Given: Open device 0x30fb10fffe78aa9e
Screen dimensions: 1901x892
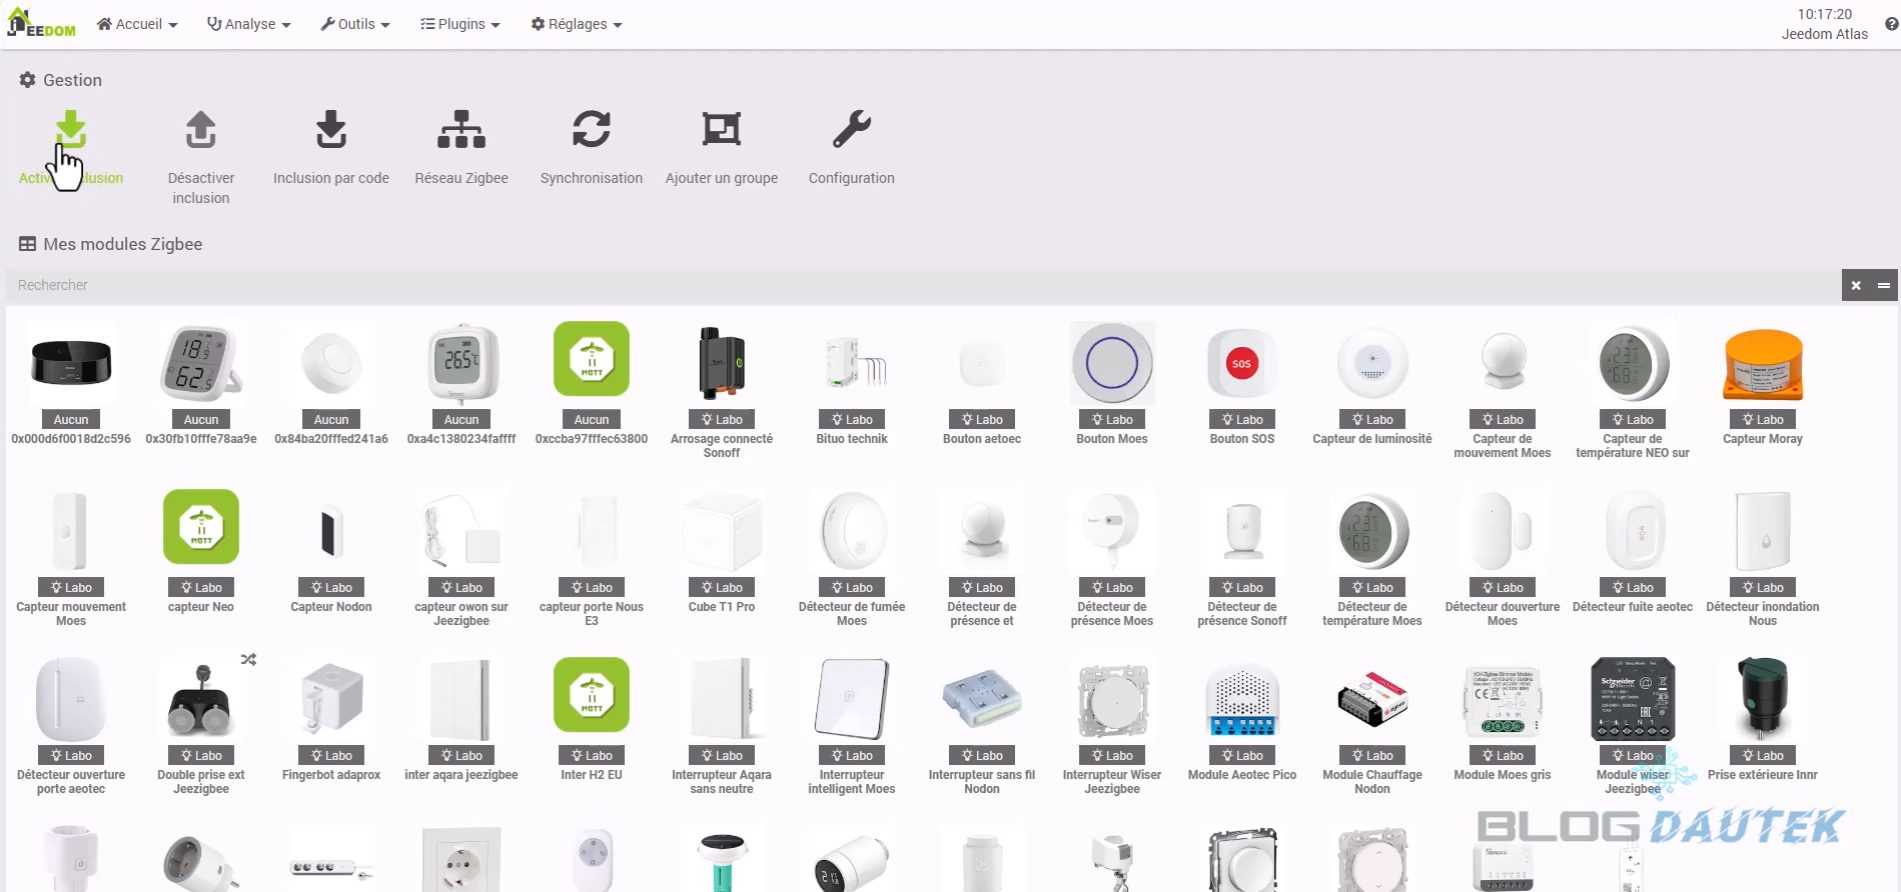Looking at the screenshot, I should click(x=201, y=384).
